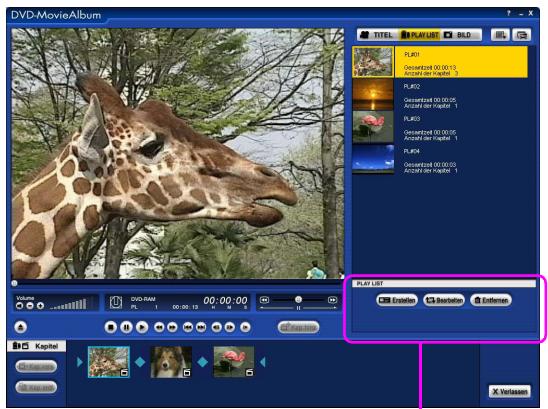Image resolution: width=548 pixels, height=409 pixels.
Task: Decrease volume with the minus icon
Action: [x=30, y=306]
